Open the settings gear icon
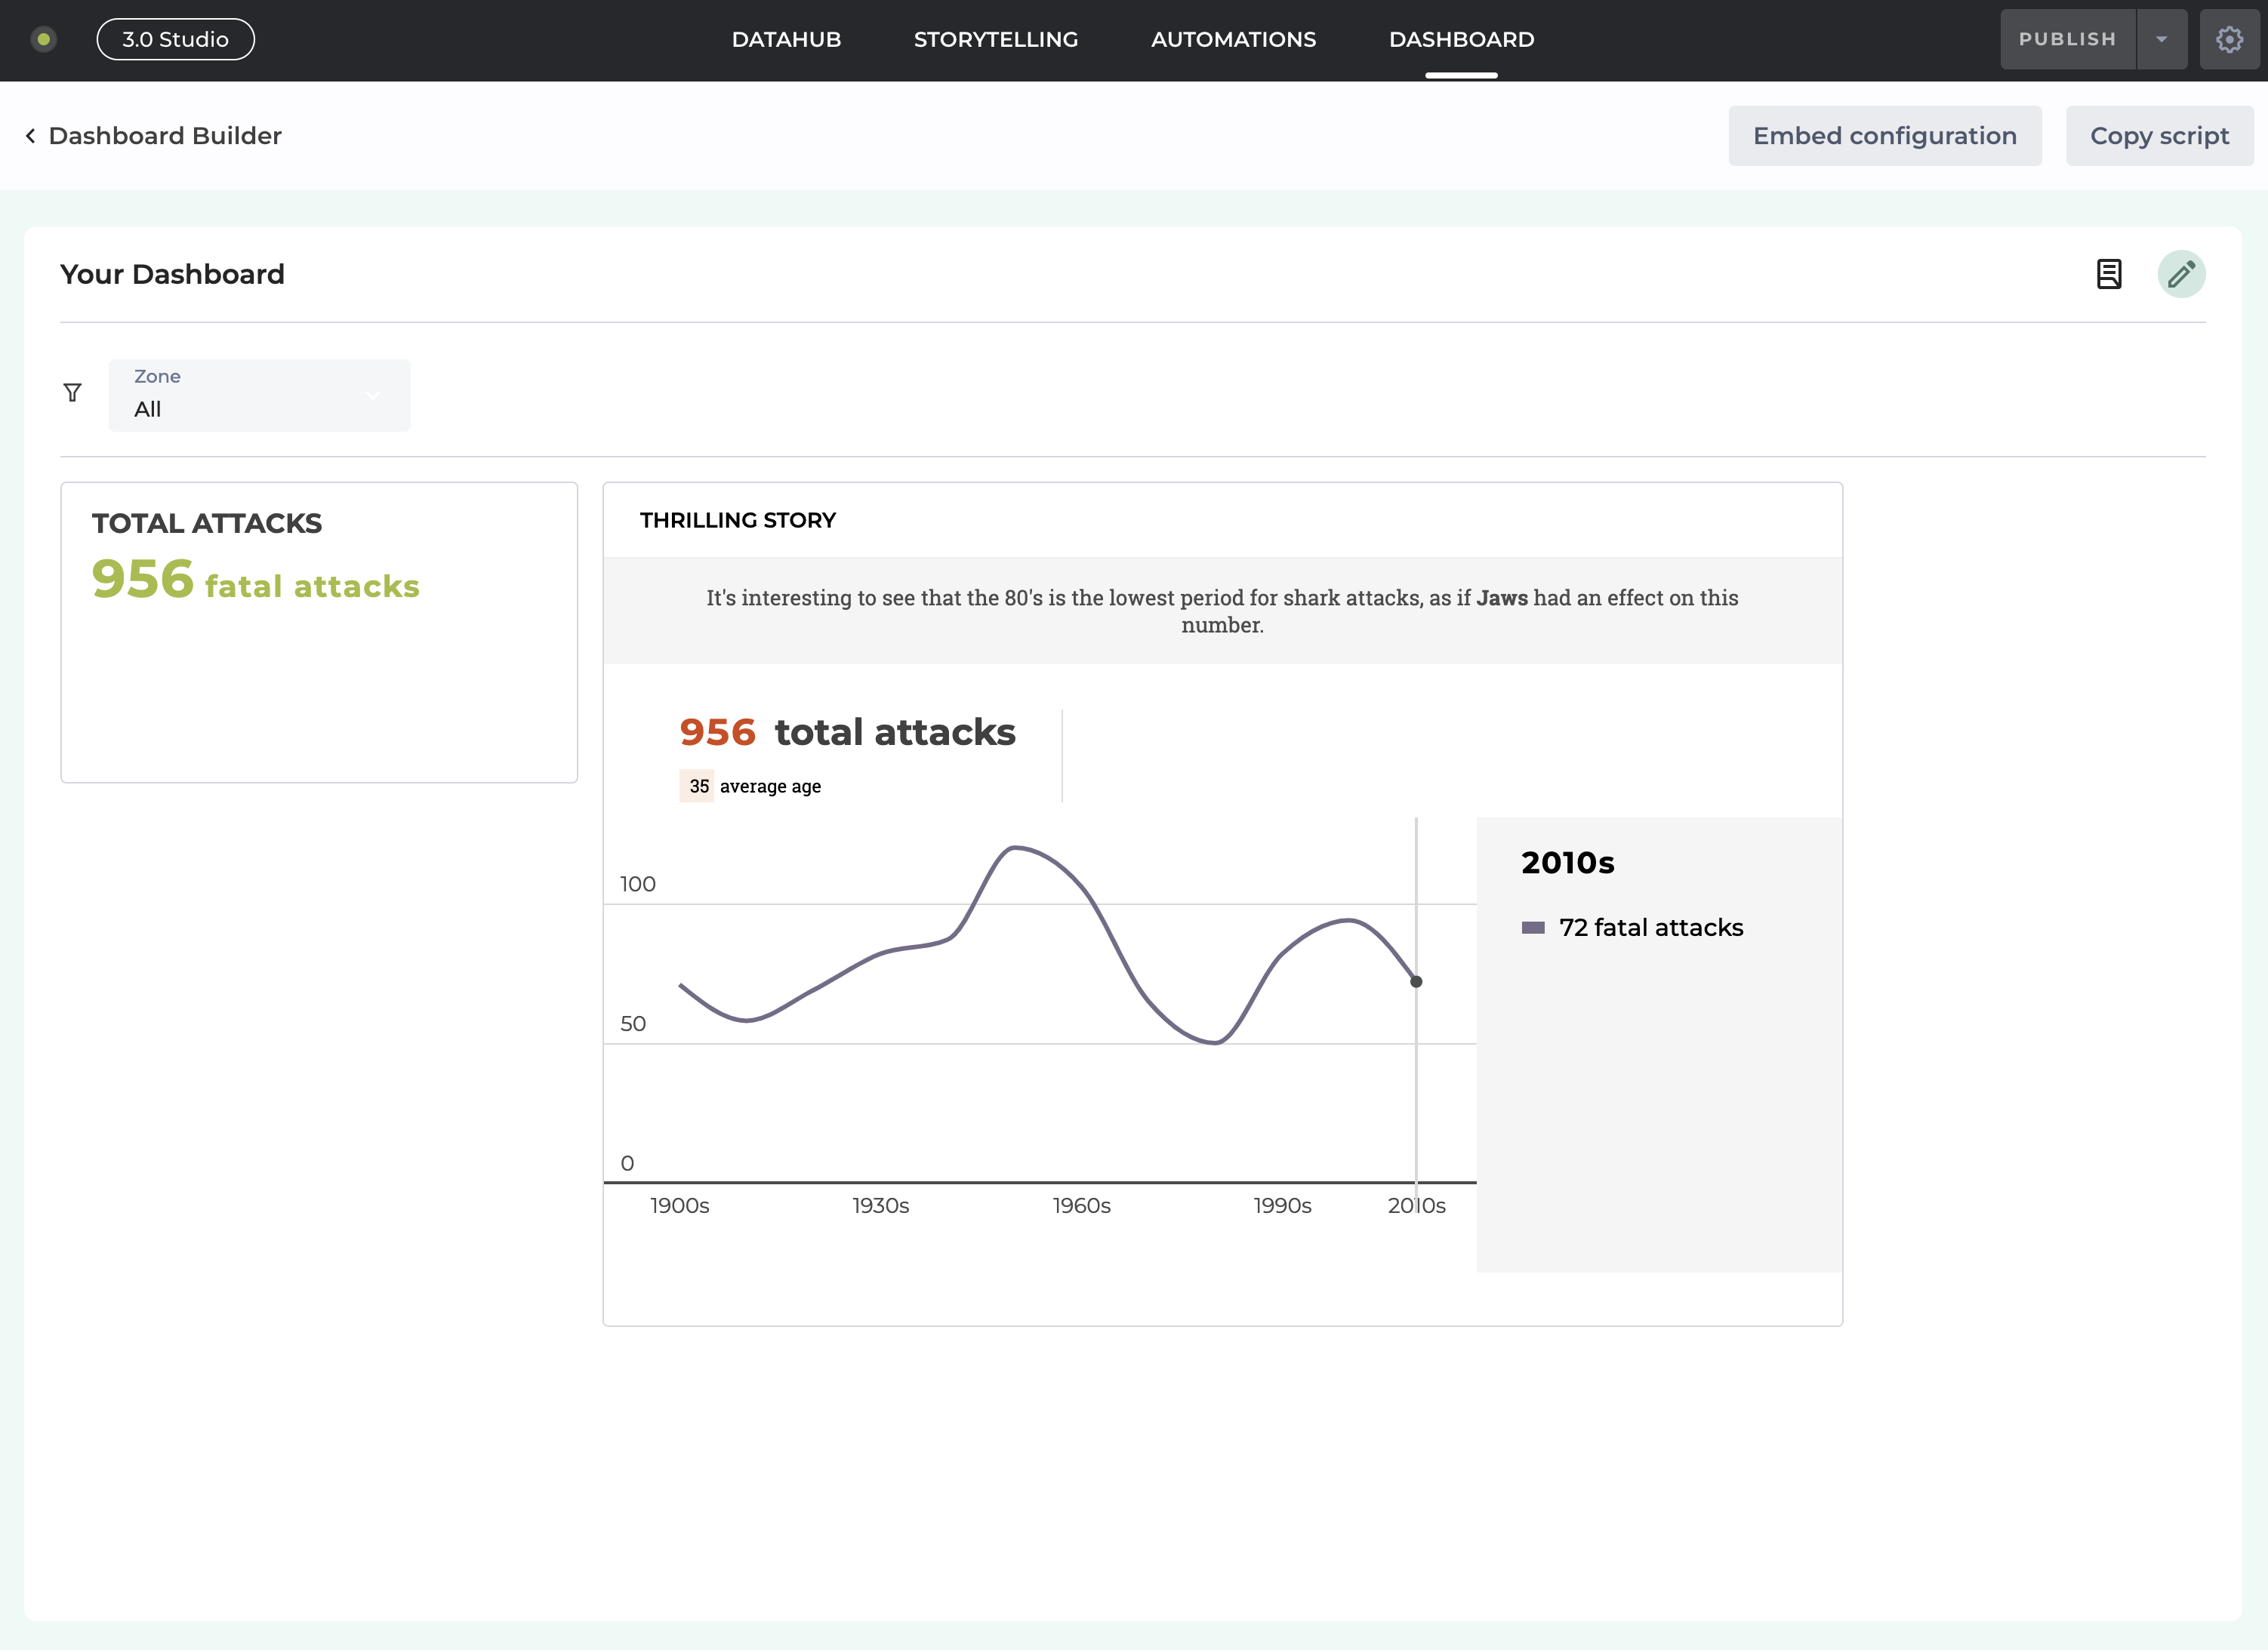The image size is (2268, 1650). [x=2229, y=39]
